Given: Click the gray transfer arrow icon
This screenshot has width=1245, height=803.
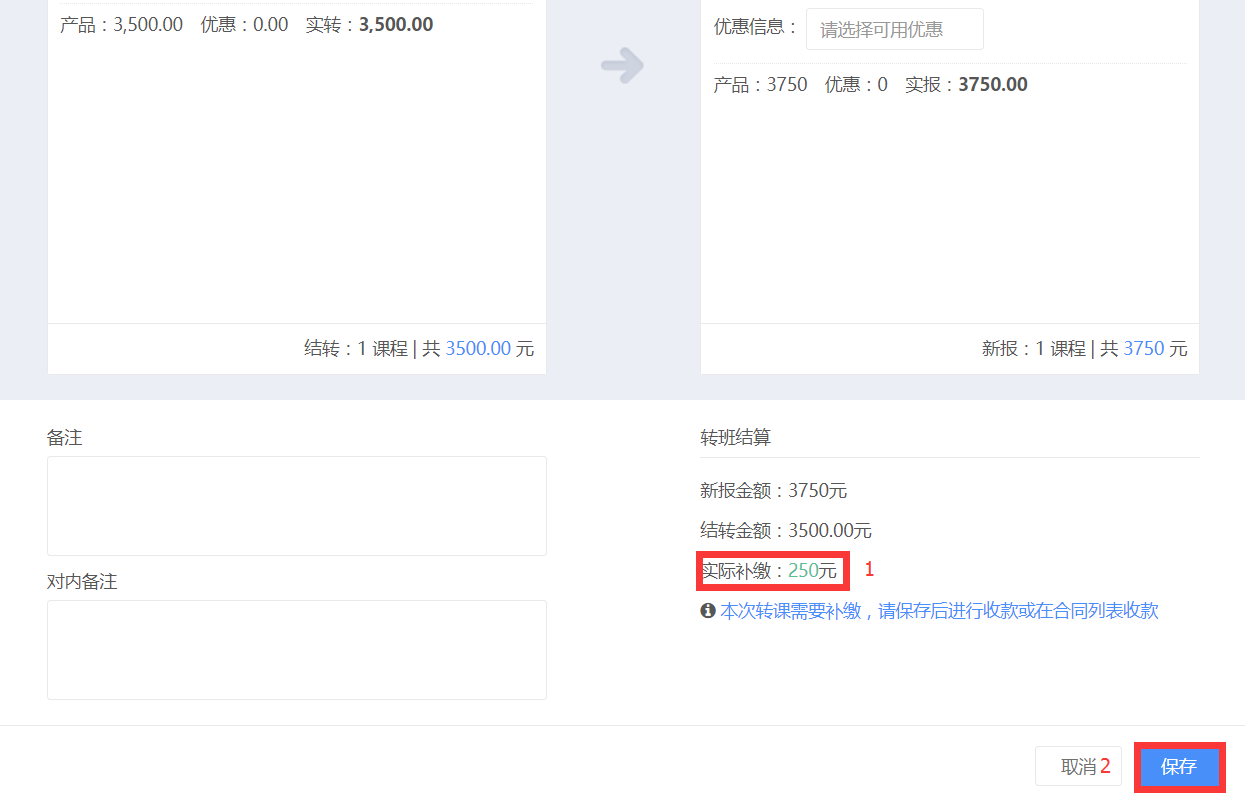Looking at the screenshot, I should coord(622,67).
